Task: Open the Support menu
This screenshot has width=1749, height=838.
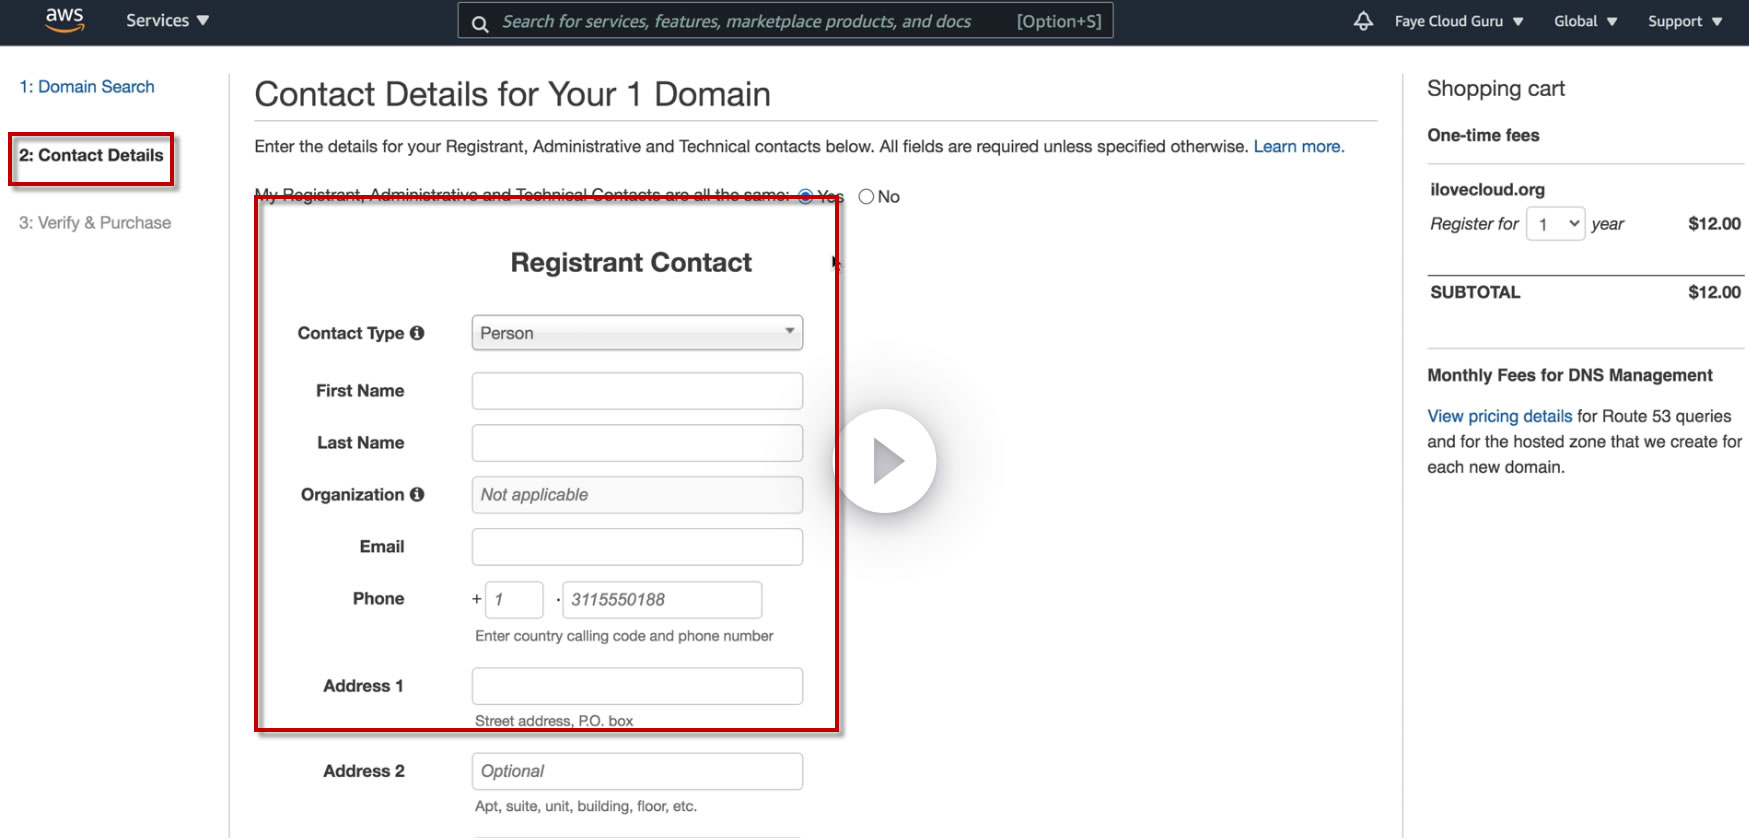Action: 1685,21
